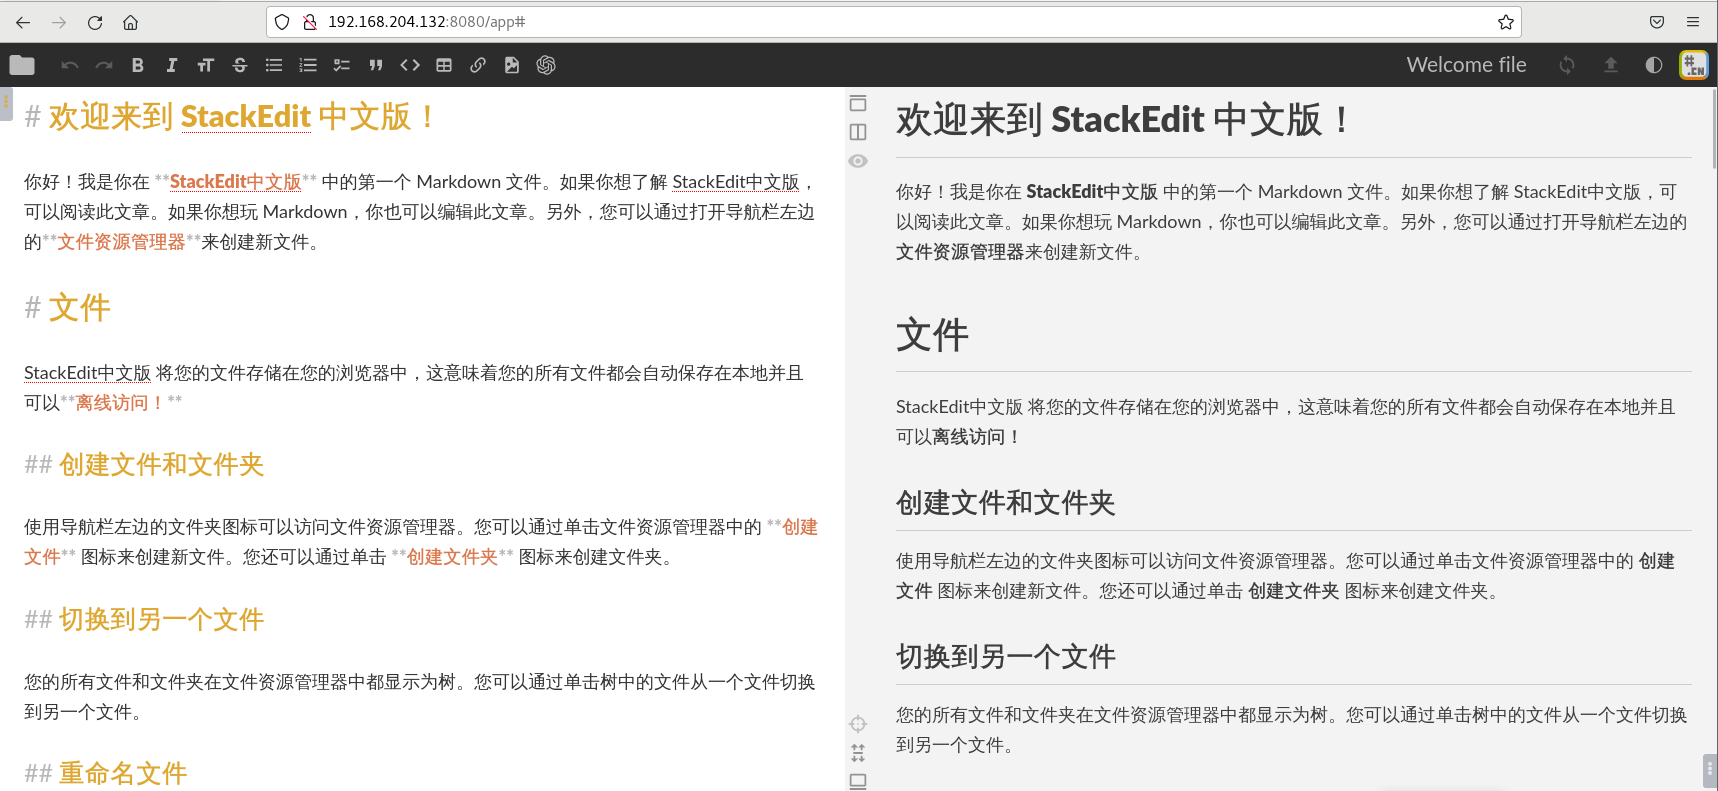Click the redo arrow in toolbar

103,65
